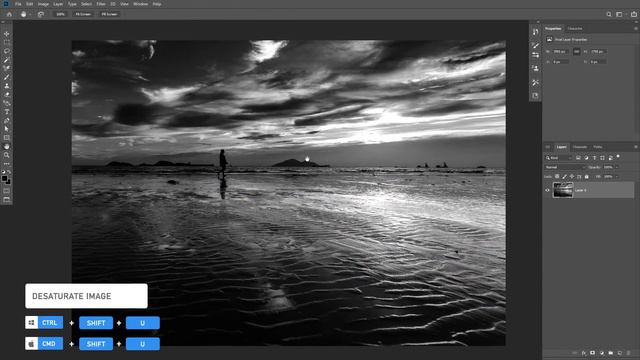Switch to the Layers tab
The image size is (640, 360).
click(562, 147)
